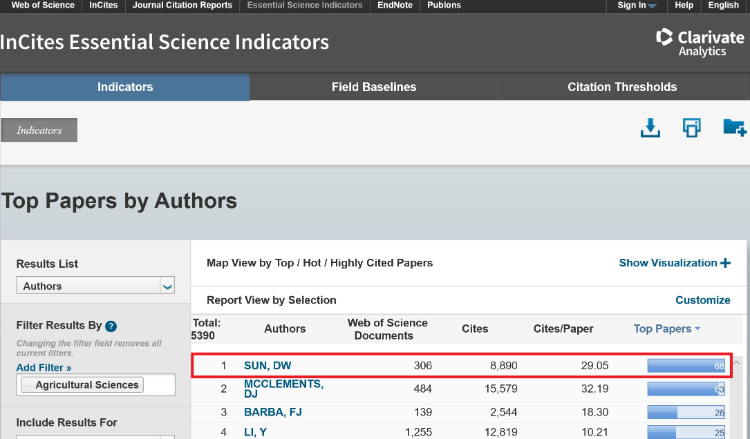Image resolution: width=750 pixels, height=439 pixels.
Task: Select the Indicators main tab
Action: (x=125, y=87)
